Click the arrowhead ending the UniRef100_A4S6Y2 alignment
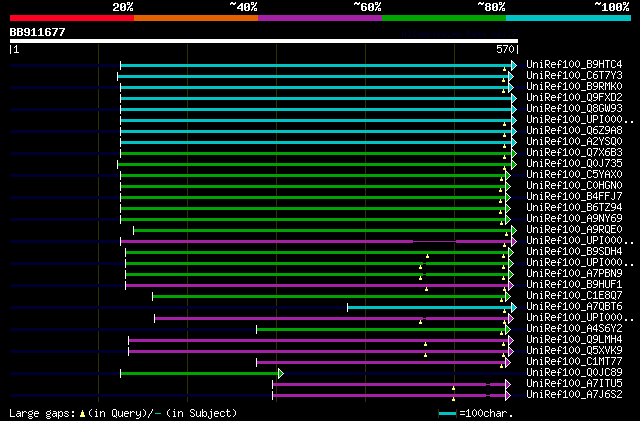 (508, 330)
